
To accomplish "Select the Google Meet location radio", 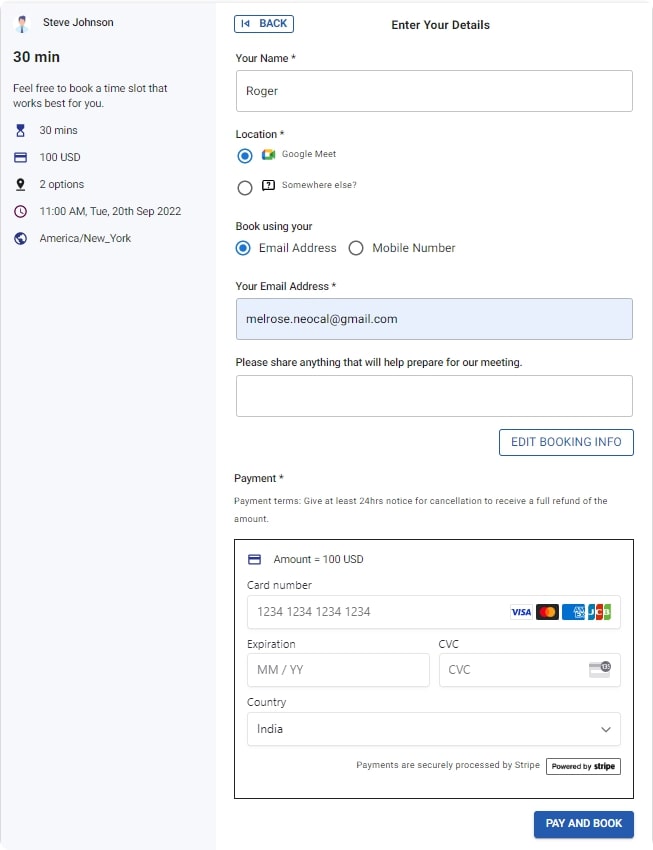I will point(245,156).
